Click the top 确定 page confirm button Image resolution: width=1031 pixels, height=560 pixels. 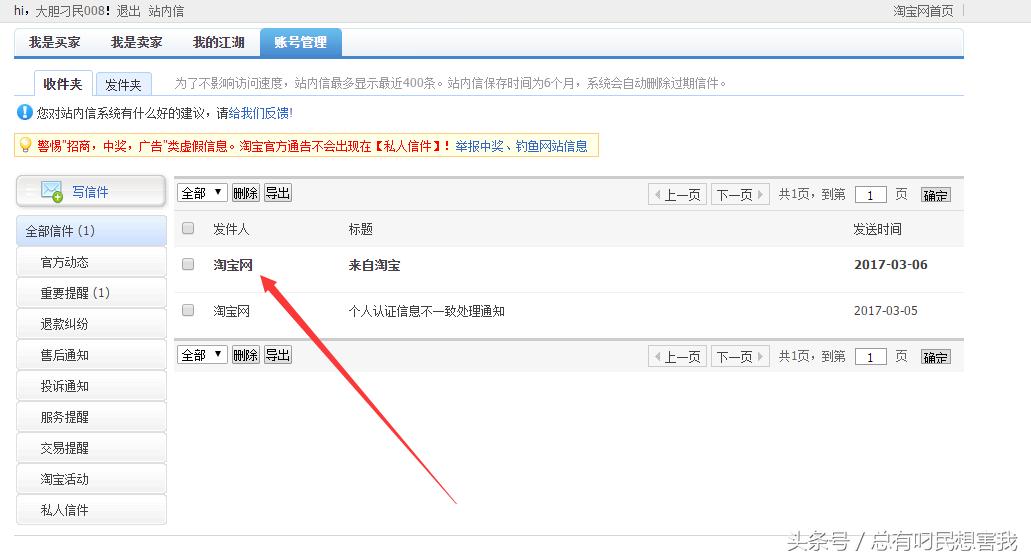coord(935,195)
